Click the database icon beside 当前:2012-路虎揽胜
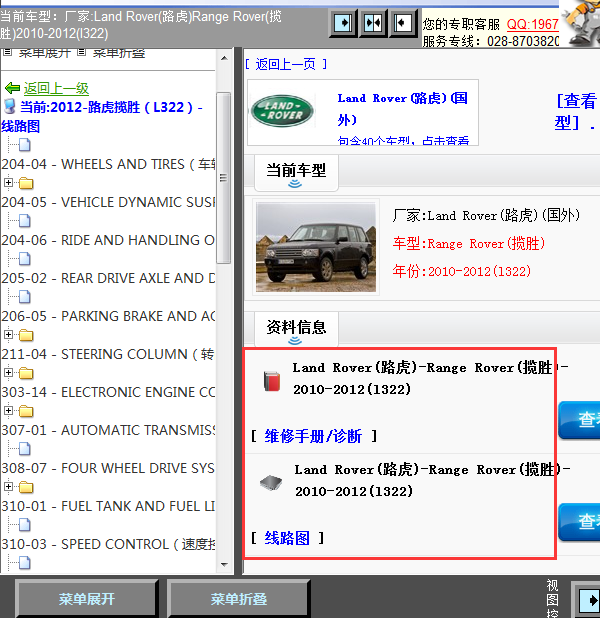 pyautogui.click(x=9, y=106)
